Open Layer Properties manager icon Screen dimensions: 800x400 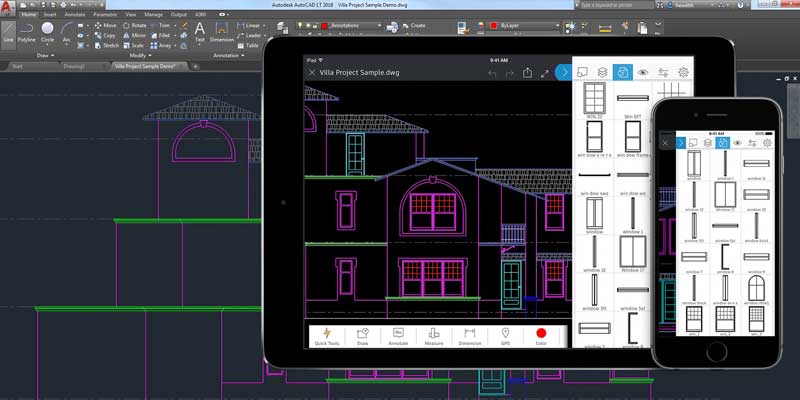tap(282, 27)
